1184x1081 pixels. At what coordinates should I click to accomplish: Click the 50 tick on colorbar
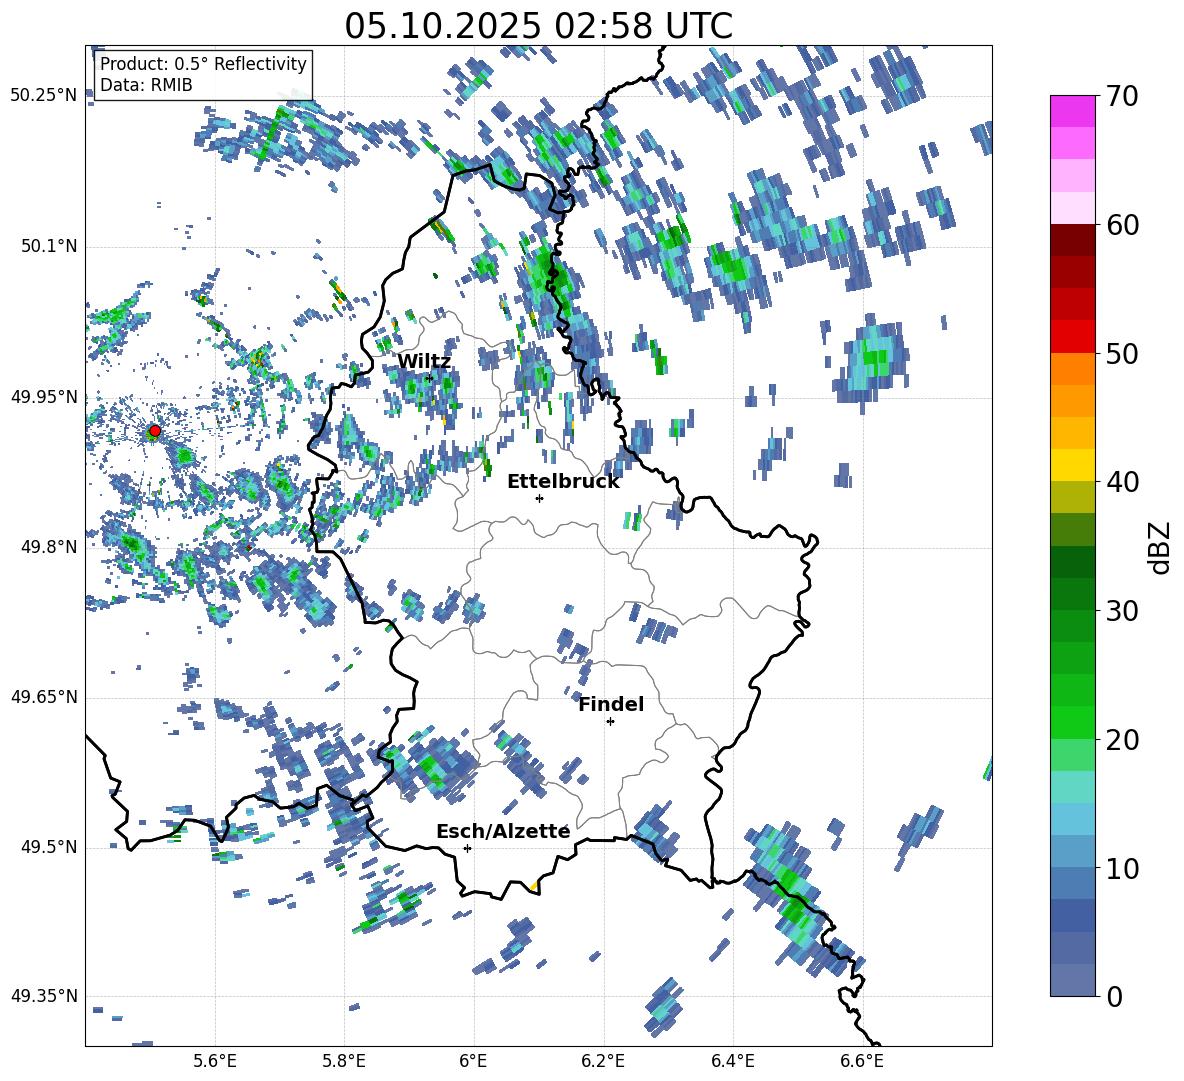pos(1122,354)
